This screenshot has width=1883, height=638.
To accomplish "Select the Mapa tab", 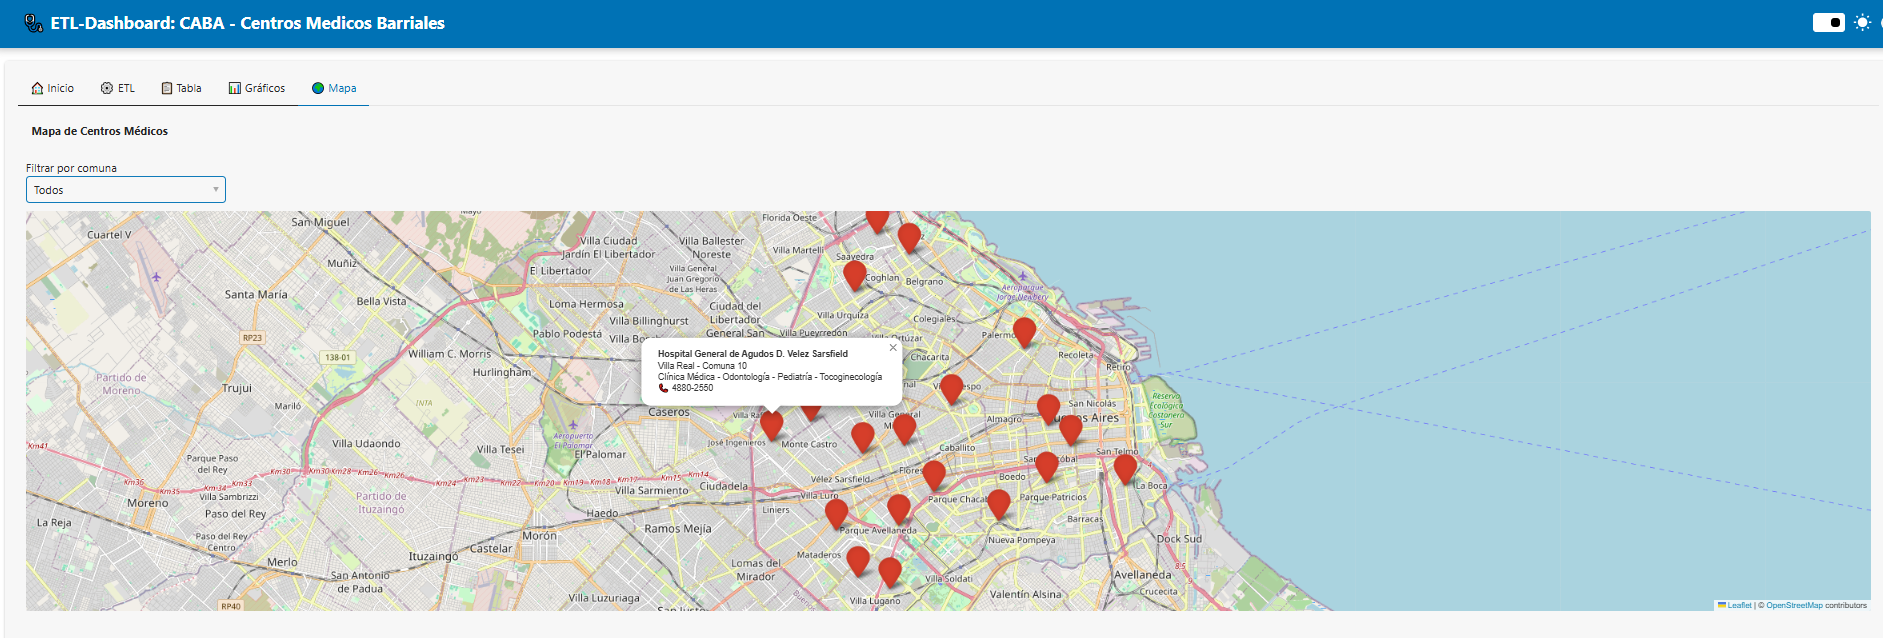I will pyautogui.click(x=334, y=88).
